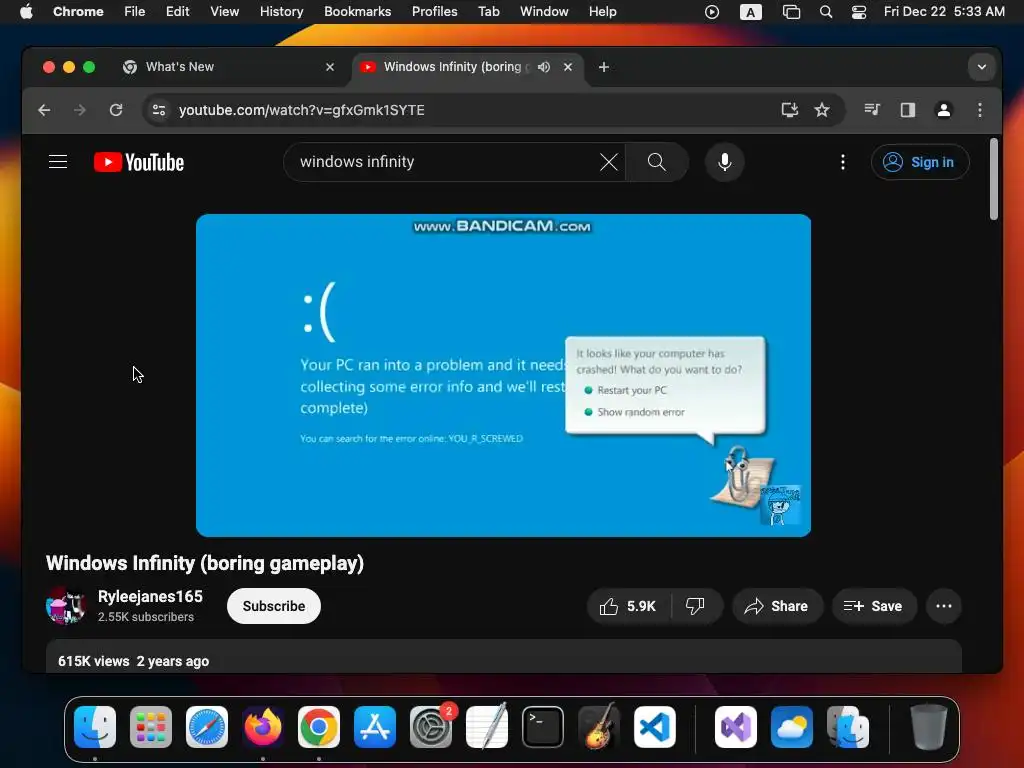Open Spotlight search in menu bar
This screenshot has width=1024, height=768.
(x=825, y=12)
